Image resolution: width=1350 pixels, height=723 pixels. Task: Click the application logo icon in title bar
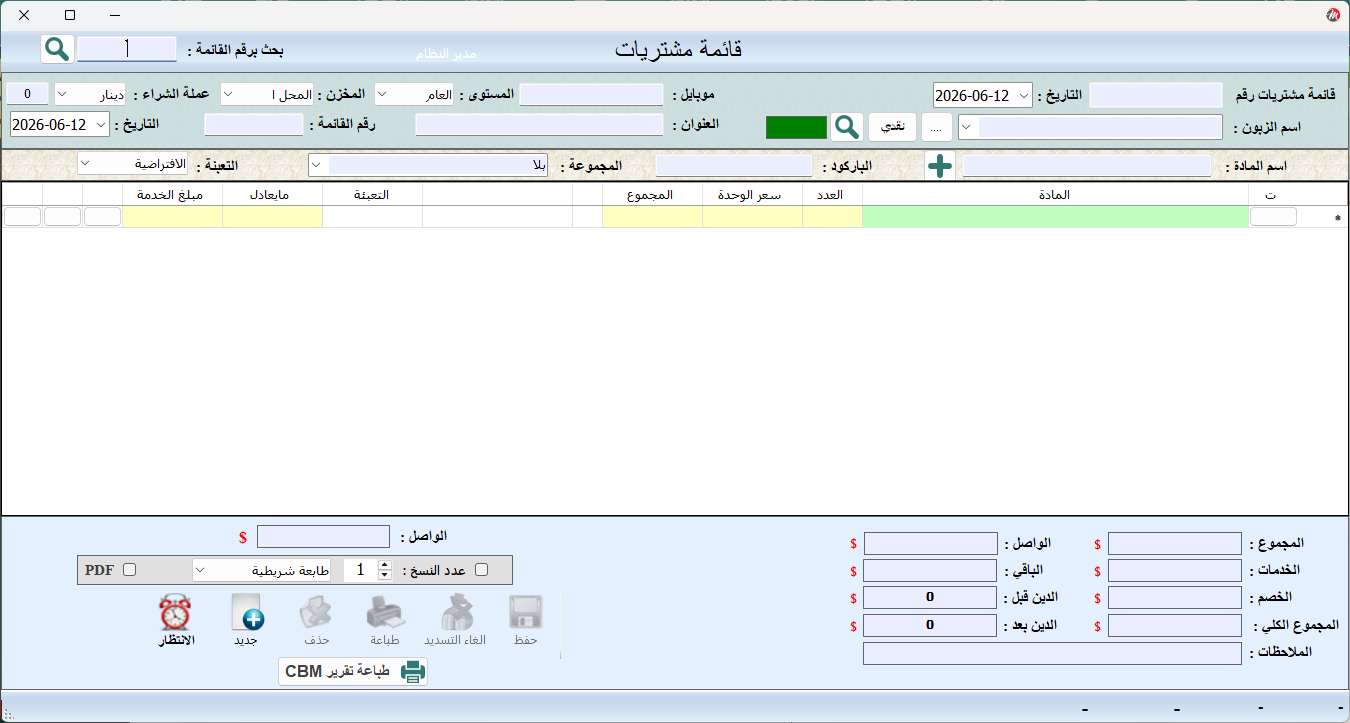tap(1333, 15)
